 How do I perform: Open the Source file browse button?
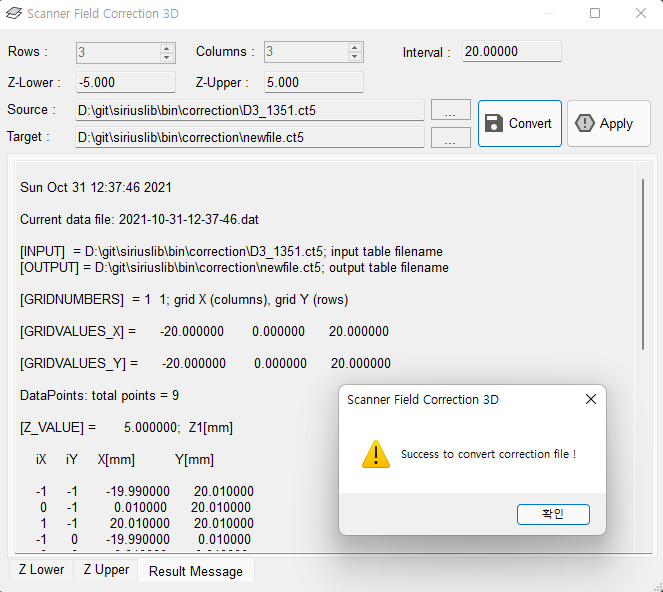pyautogui.click(x=450, y=110)
